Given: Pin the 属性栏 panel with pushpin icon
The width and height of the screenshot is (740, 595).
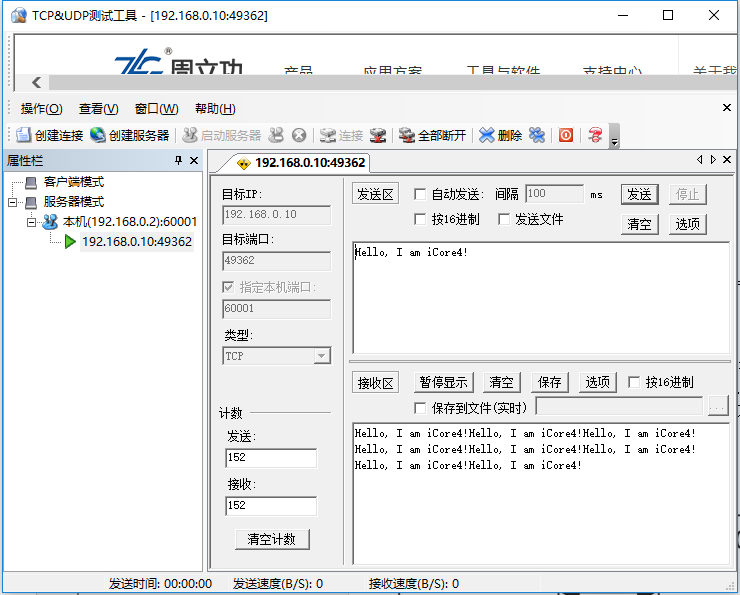Looking at the screenshot, I should coord(179,161).
